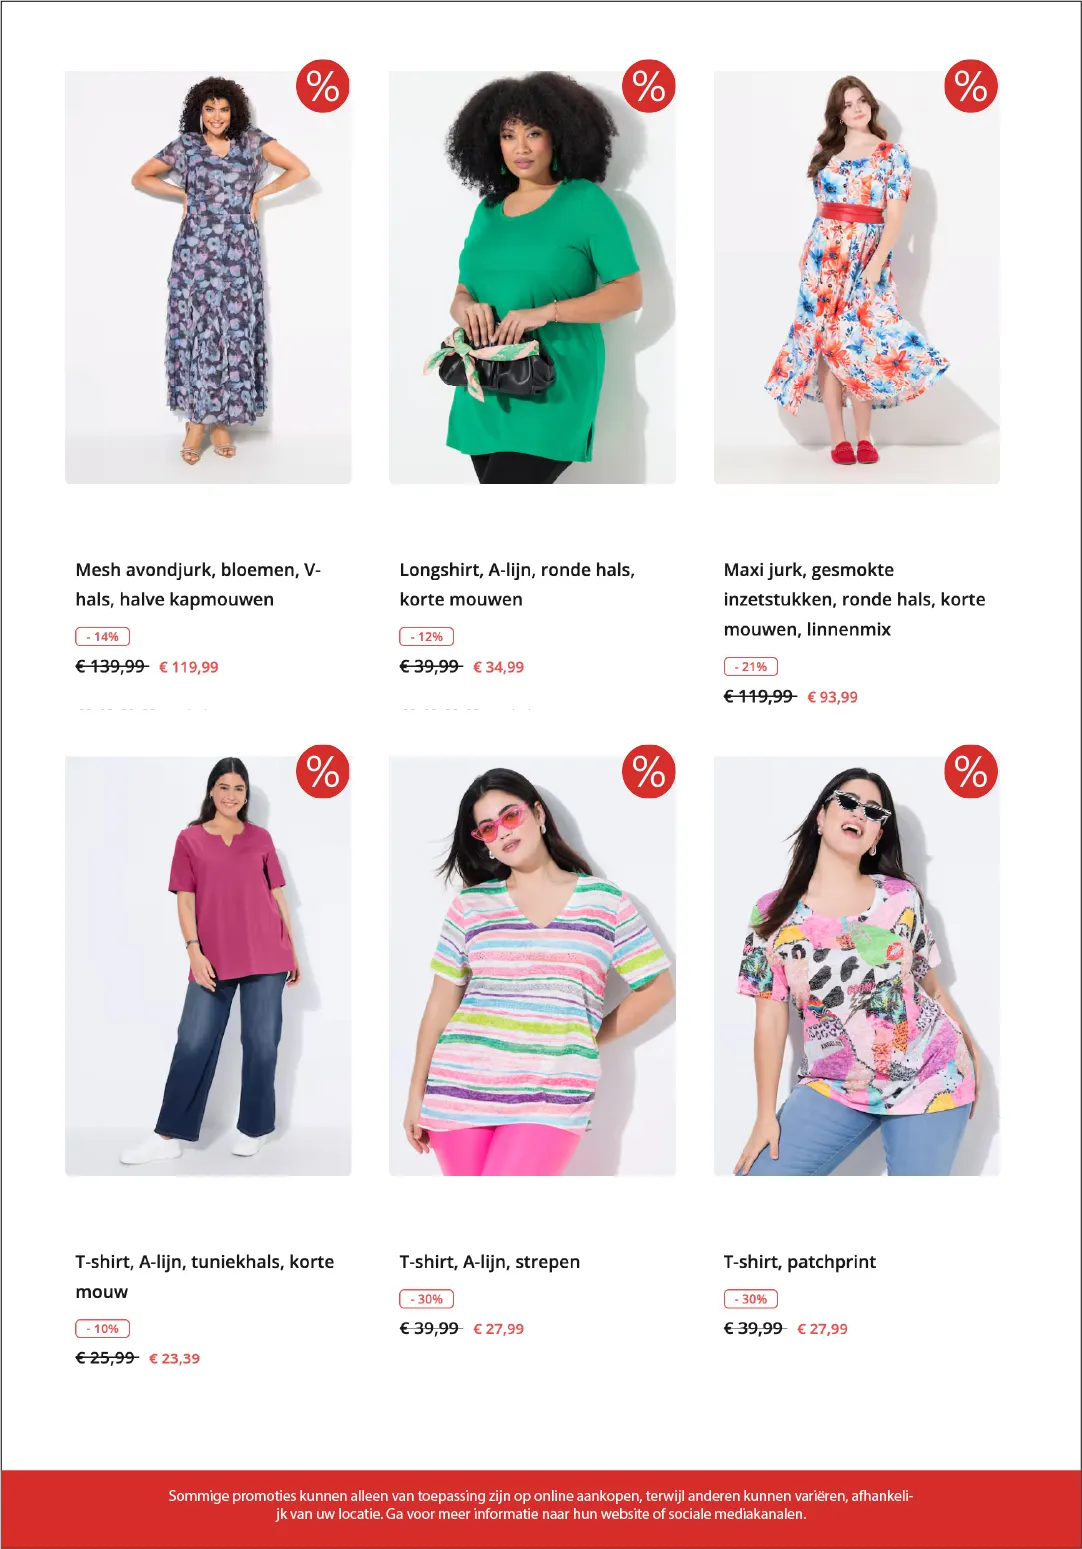Click the Mesh avondjurk, bloemen title
This screenshot has width=1082, height=1549.
tap(198, 584)
